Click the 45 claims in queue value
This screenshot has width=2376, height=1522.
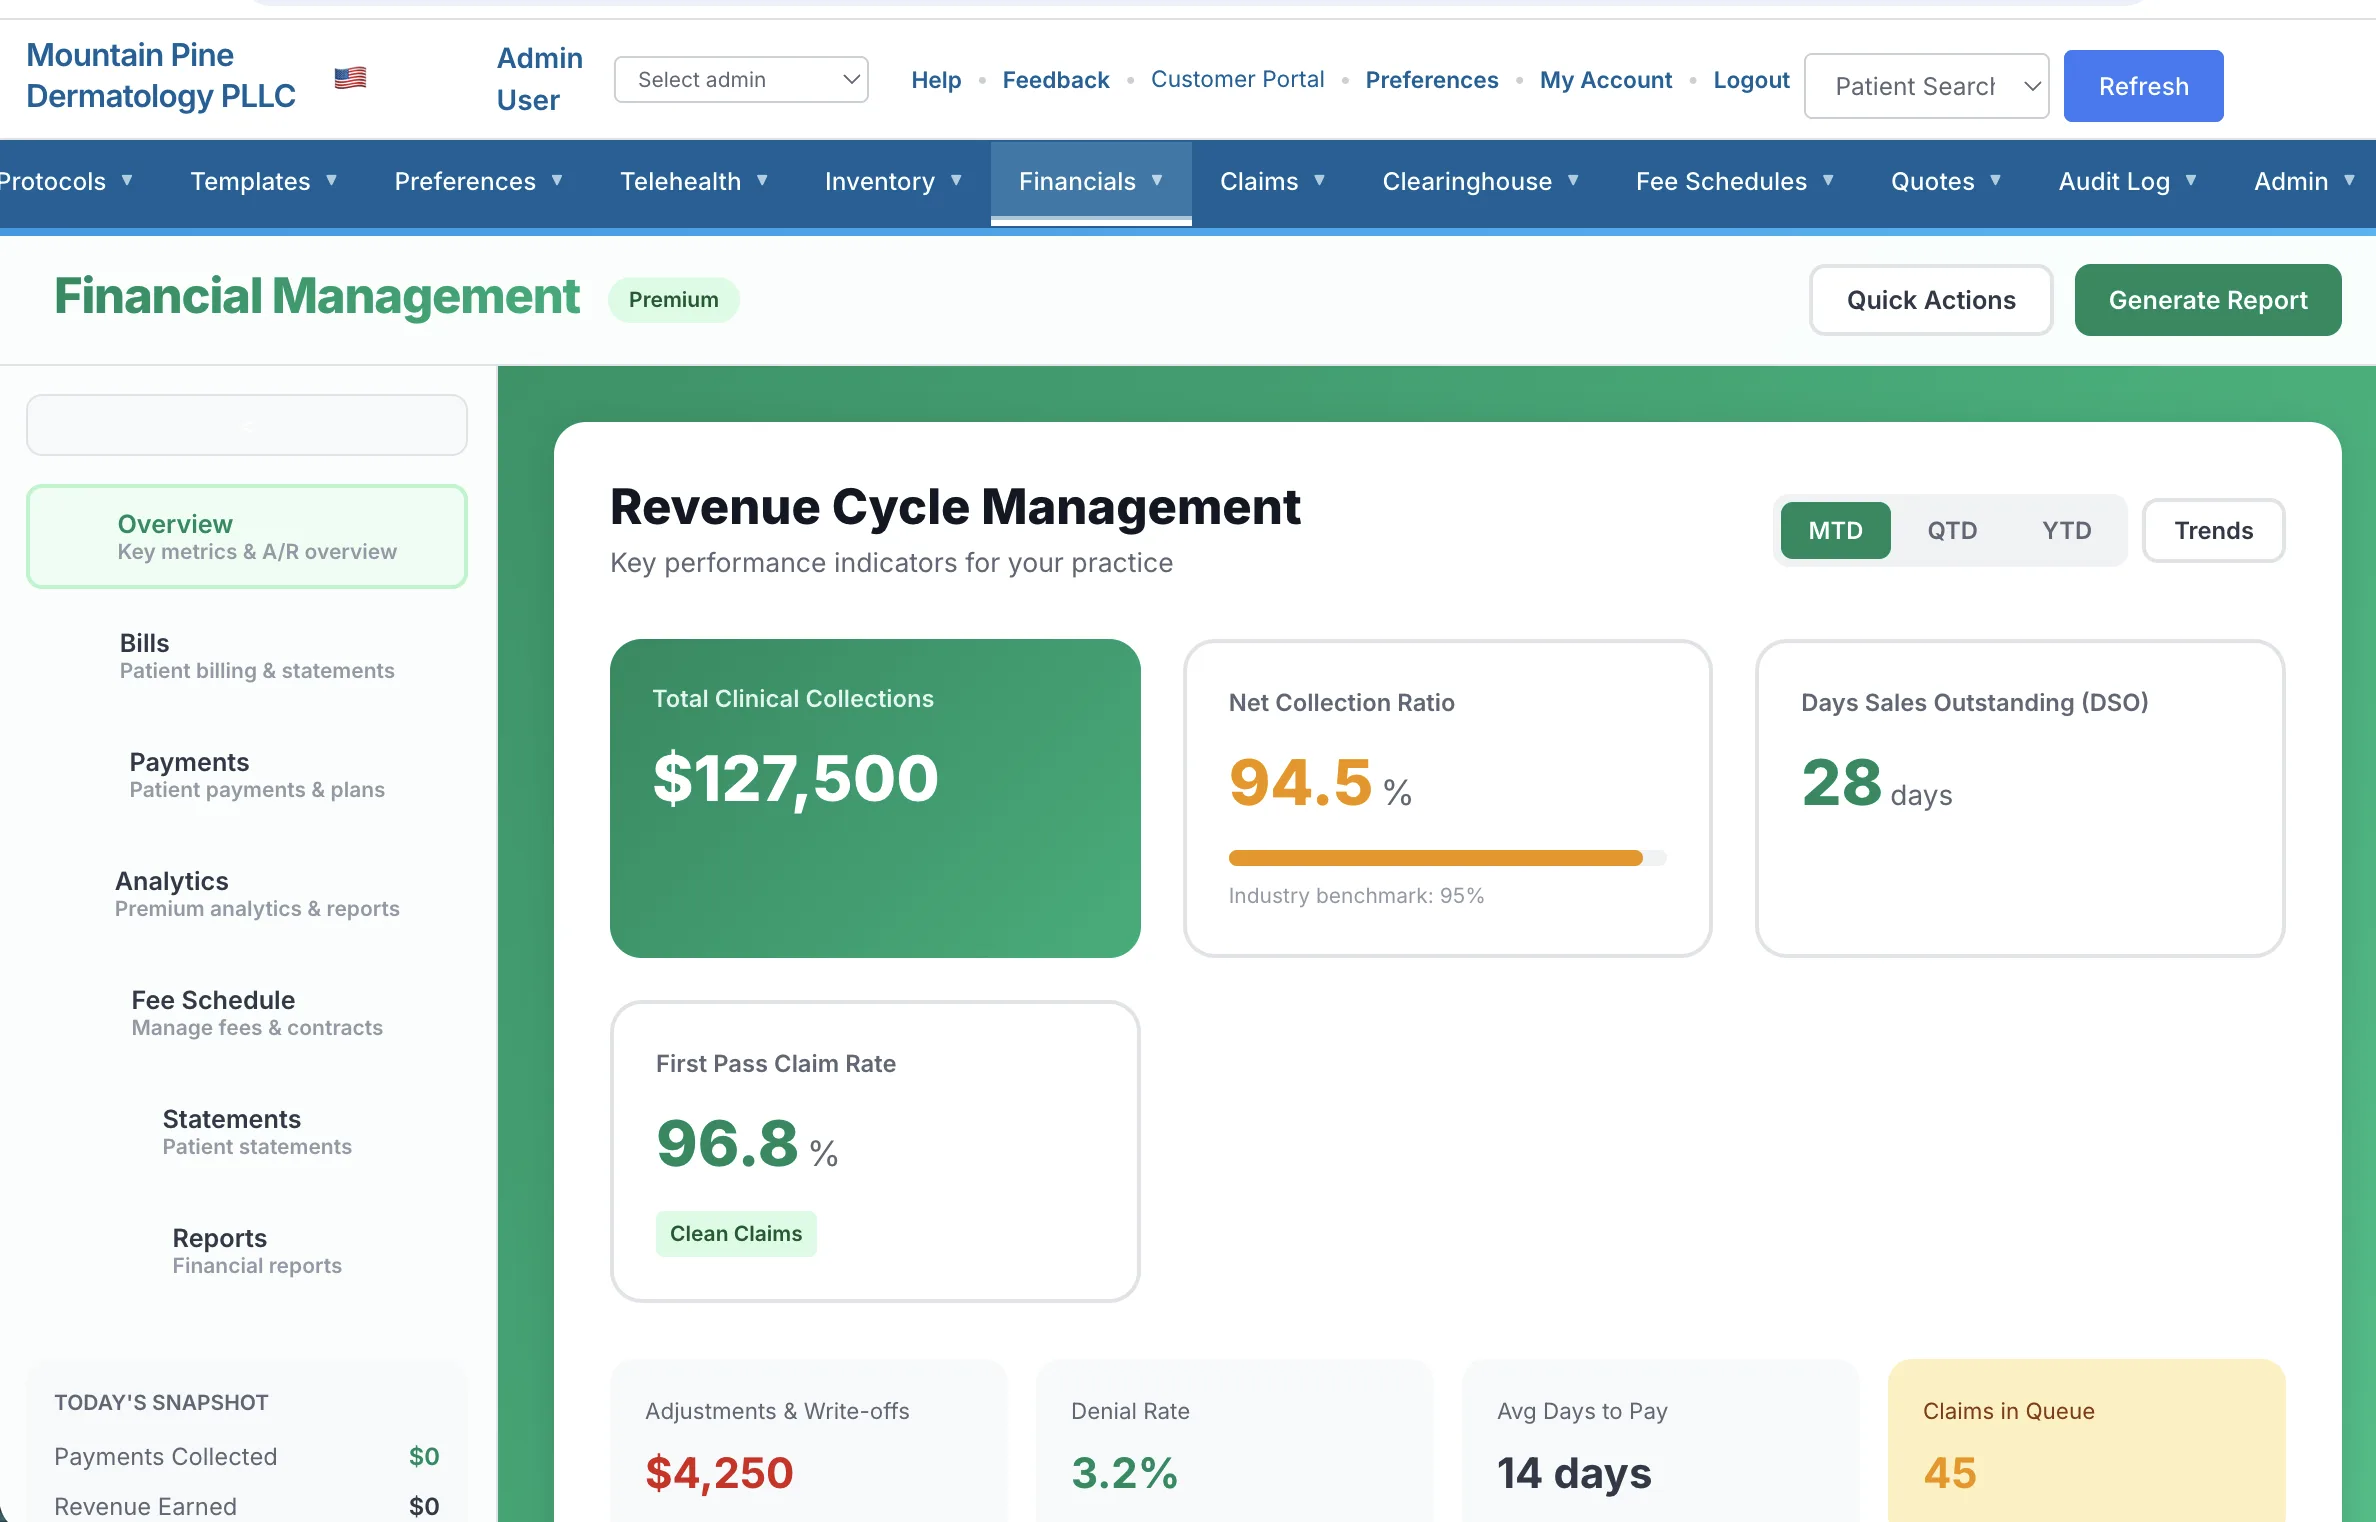pos(1950,1473)
